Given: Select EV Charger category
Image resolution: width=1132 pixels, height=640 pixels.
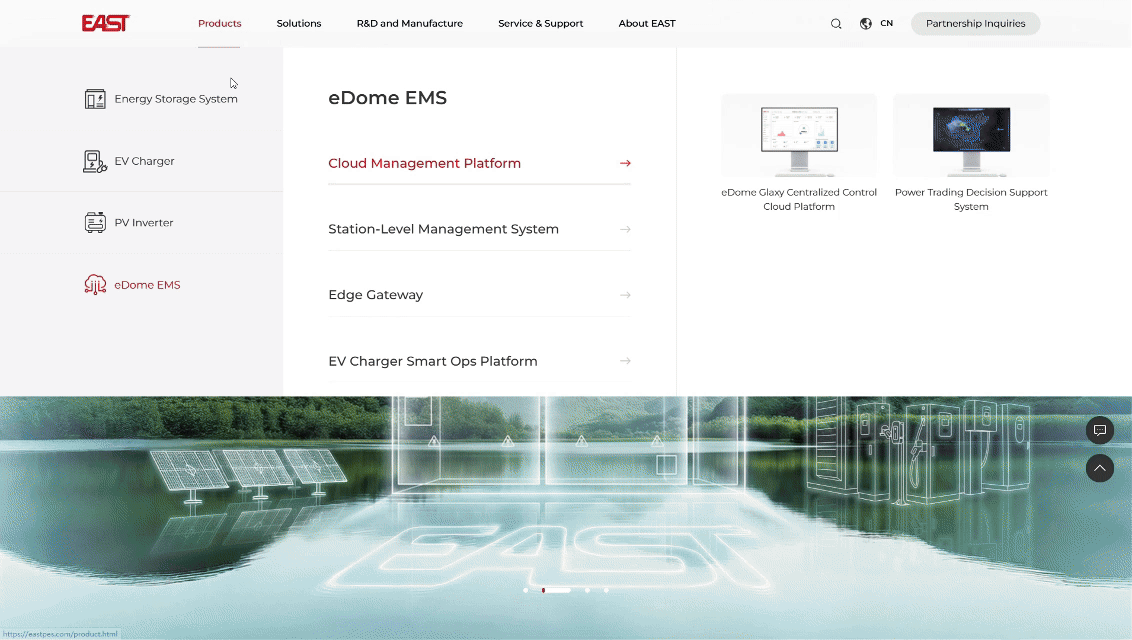Looking at the screenshot, I should 144,161.
